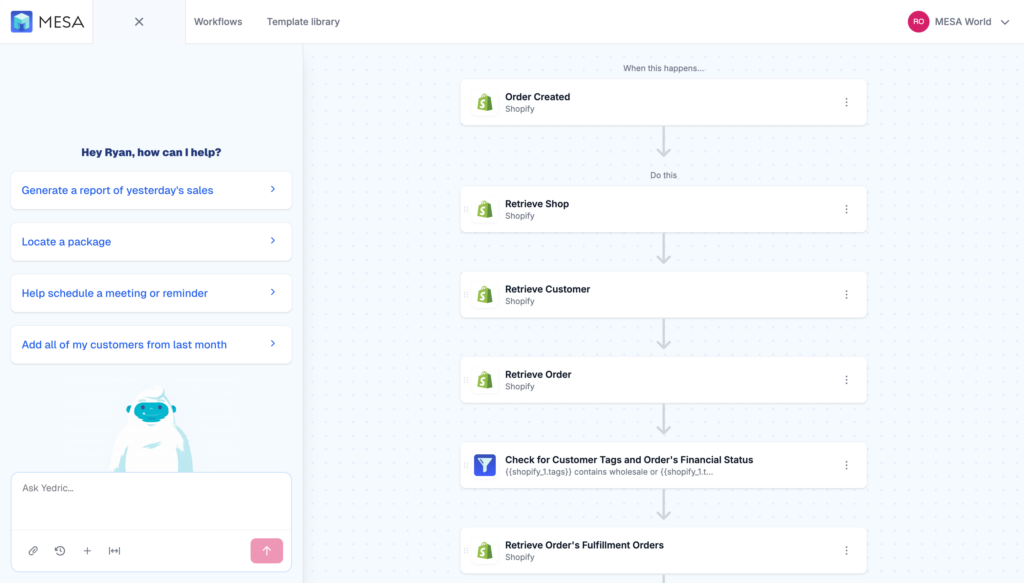Click Shopify icon on Retrieve Customer
Viewport: 1024px width, 583px height.
(x=485, y=295)
